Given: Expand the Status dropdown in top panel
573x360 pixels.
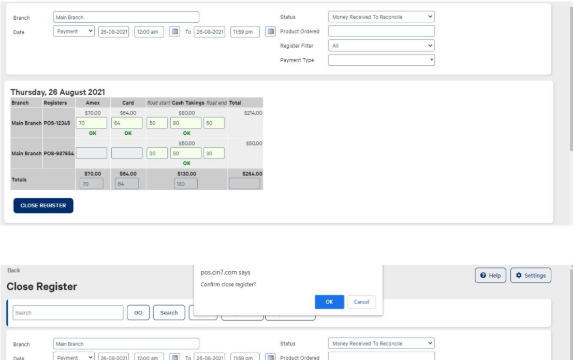Looking at the screenshot, I should pos(381,17).
